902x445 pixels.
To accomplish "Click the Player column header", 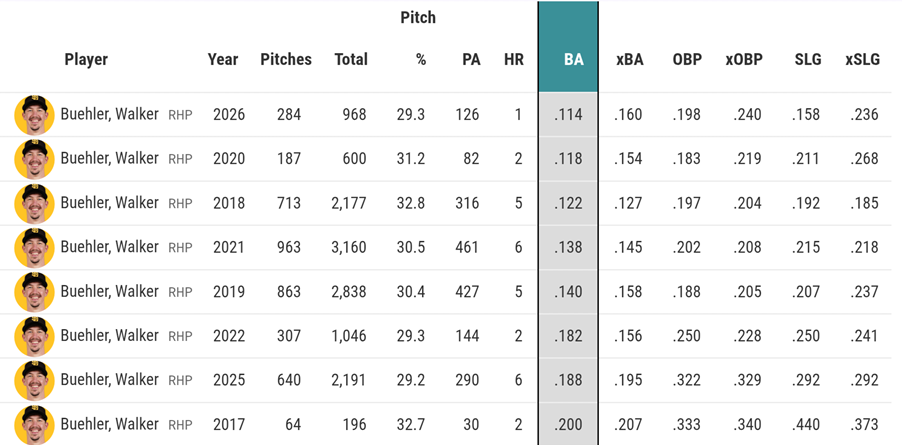I will tap(86, 60).
